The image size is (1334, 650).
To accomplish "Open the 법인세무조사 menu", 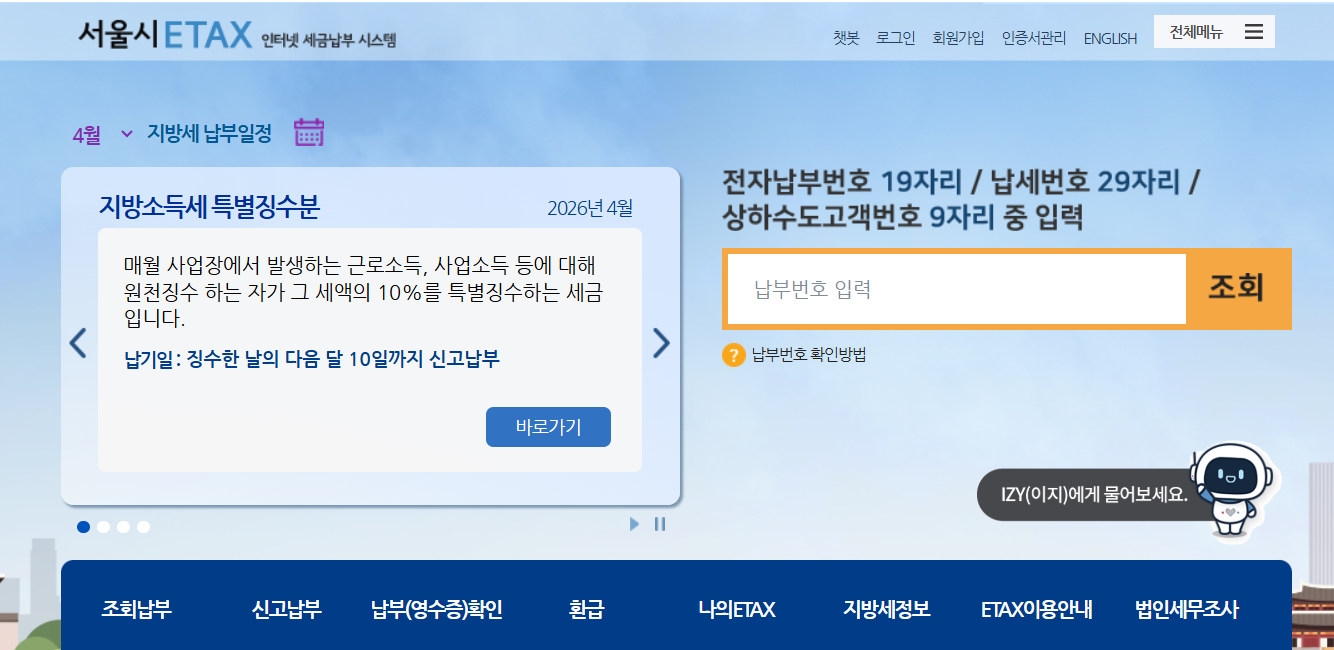I will (1187, 609).
